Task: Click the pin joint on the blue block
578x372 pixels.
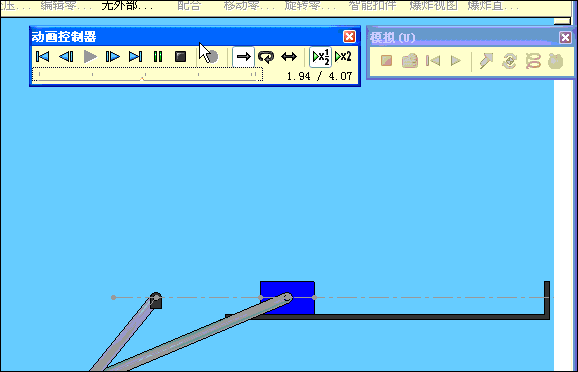Action: click(x=288, y=297)
